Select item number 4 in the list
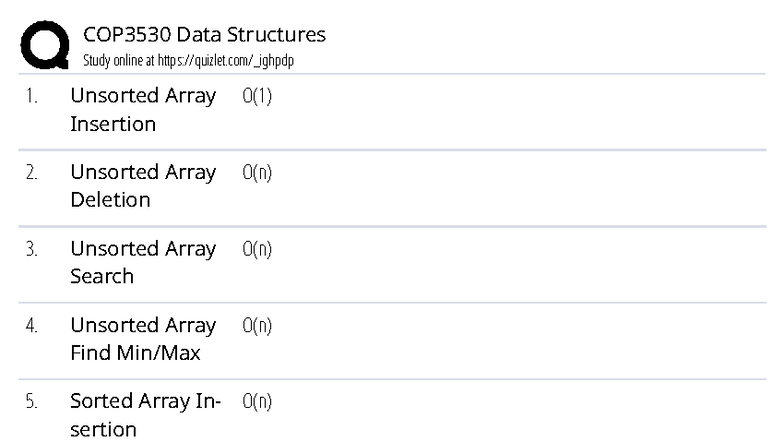Viewport: 784px width, 441px height. [x=31, y=326]
